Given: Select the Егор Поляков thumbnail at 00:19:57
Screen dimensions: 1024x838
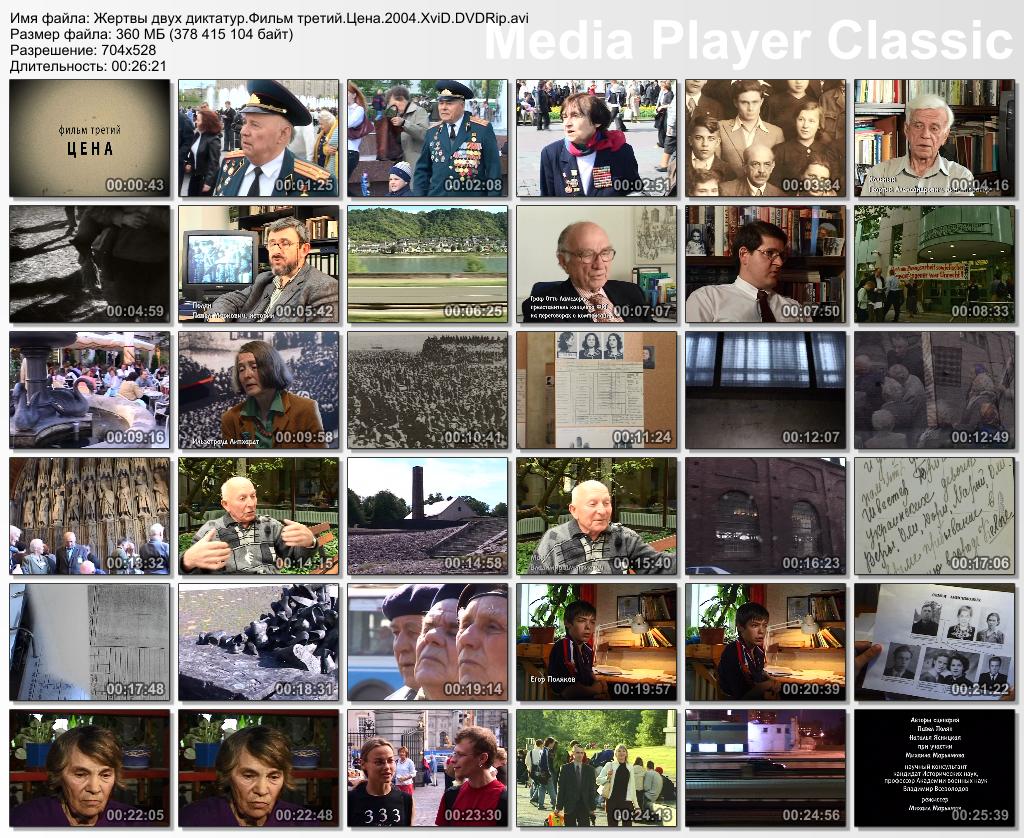Looking at the screenshot, I should (x=596, y=642).
